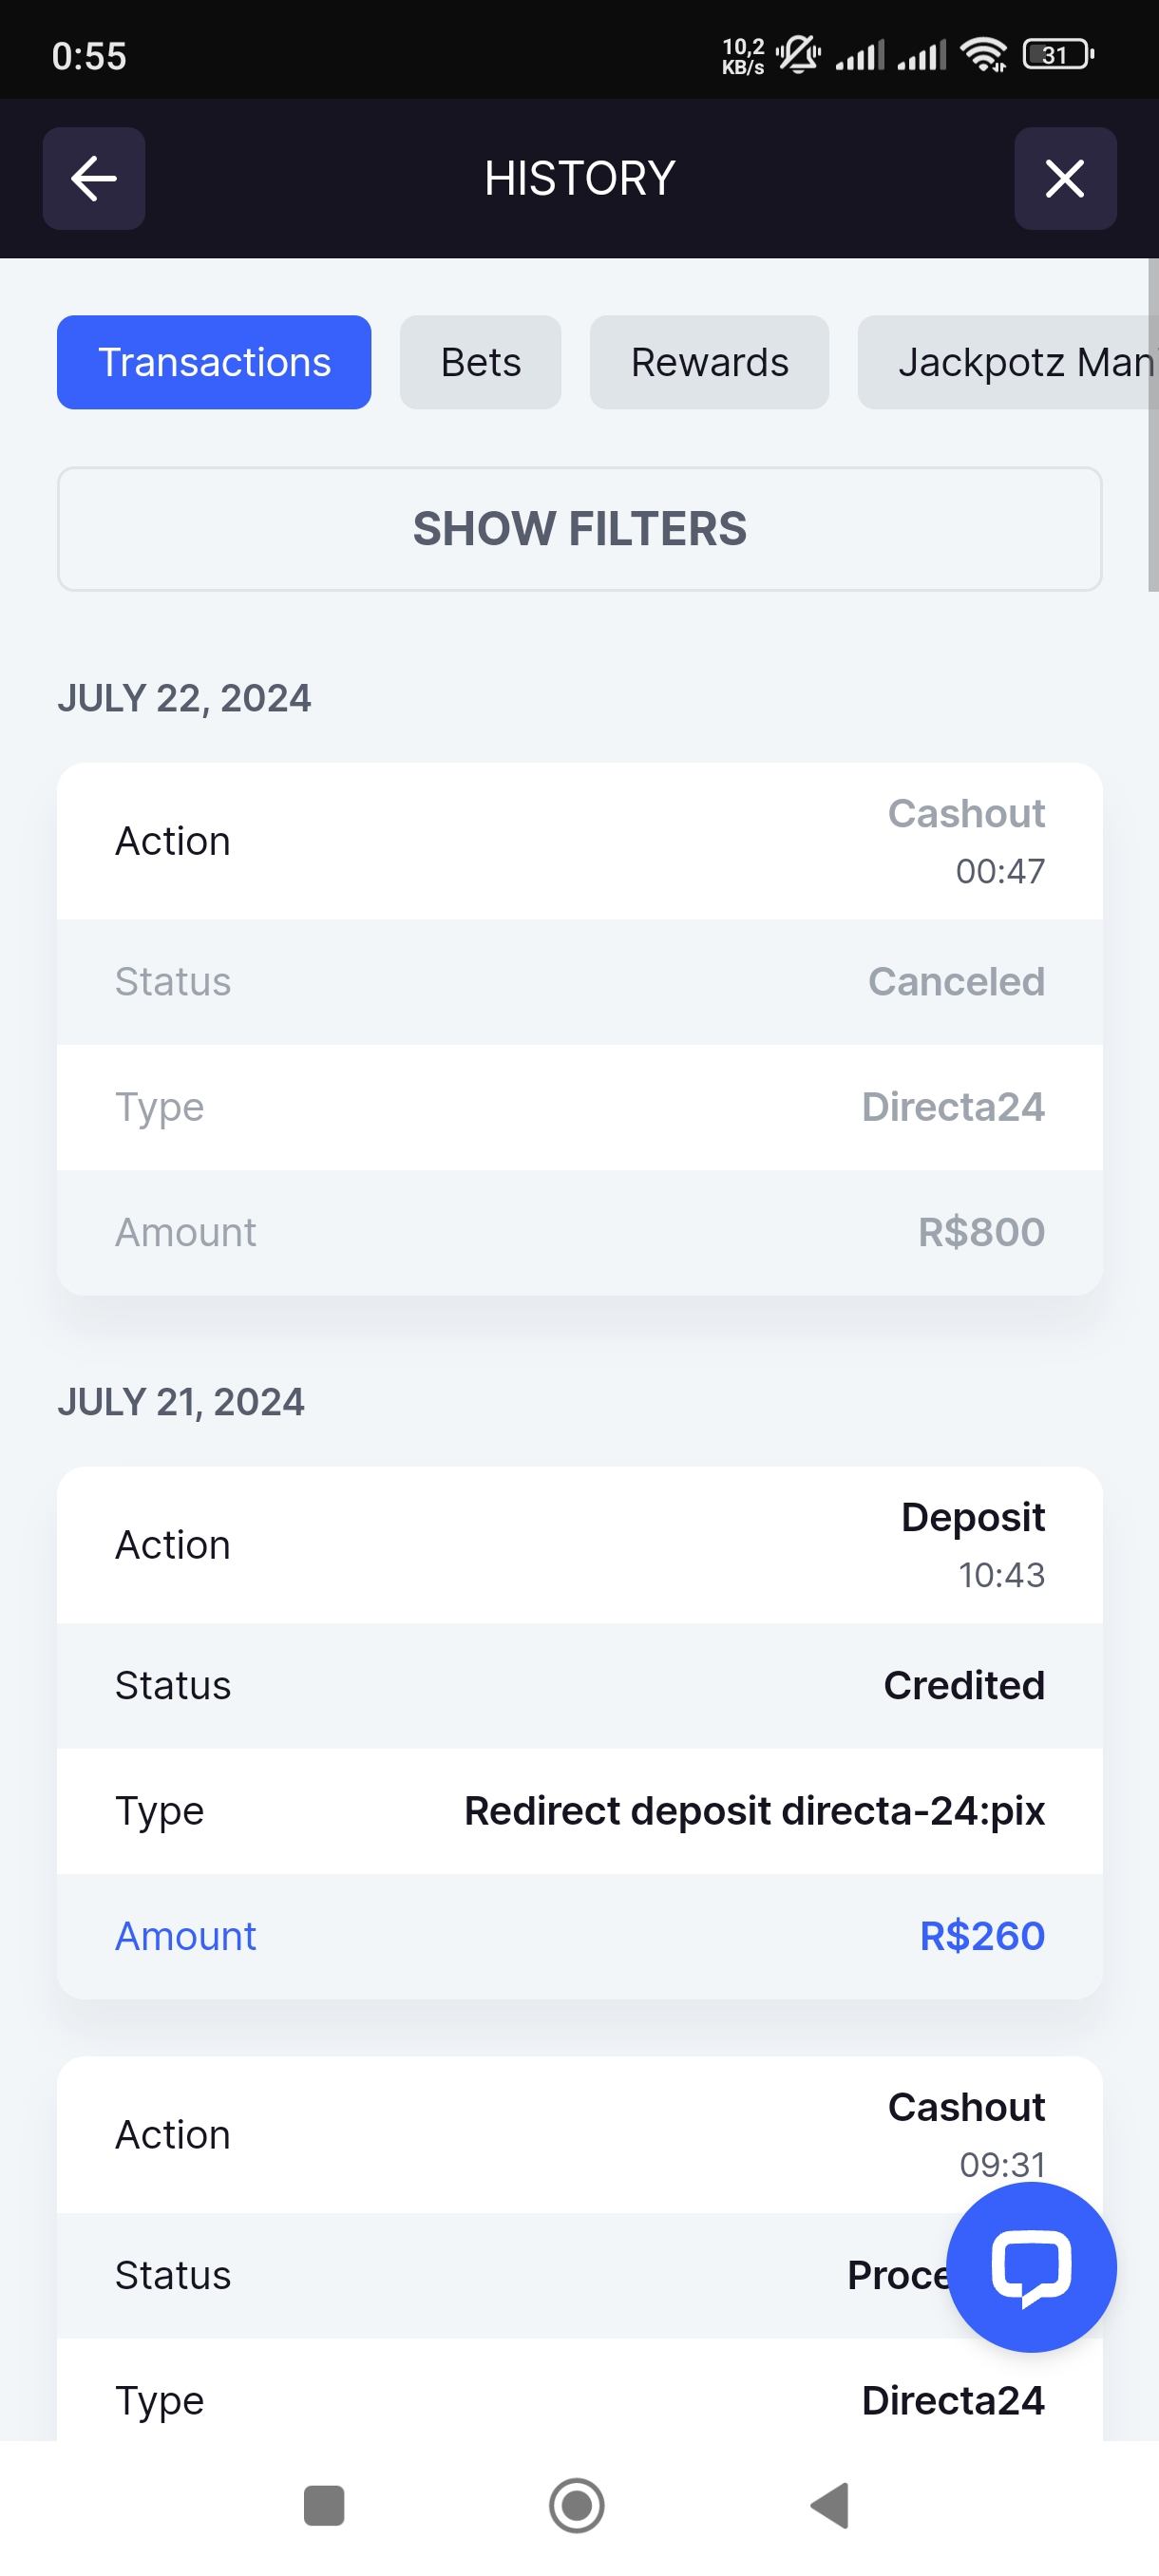The width and height of the screenshot is (1159, 2576).
Task: Tap the blue Amount label
Action: point(186,1936)
